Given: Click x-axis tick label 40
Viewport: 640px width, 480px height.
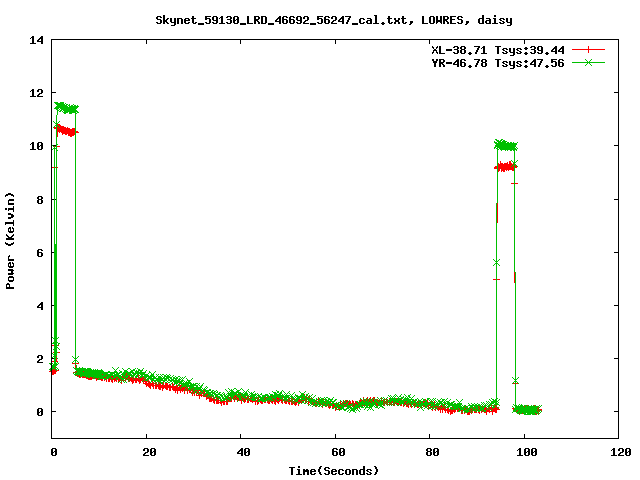Looking at the screenshot, I should (x=244, y=452).
